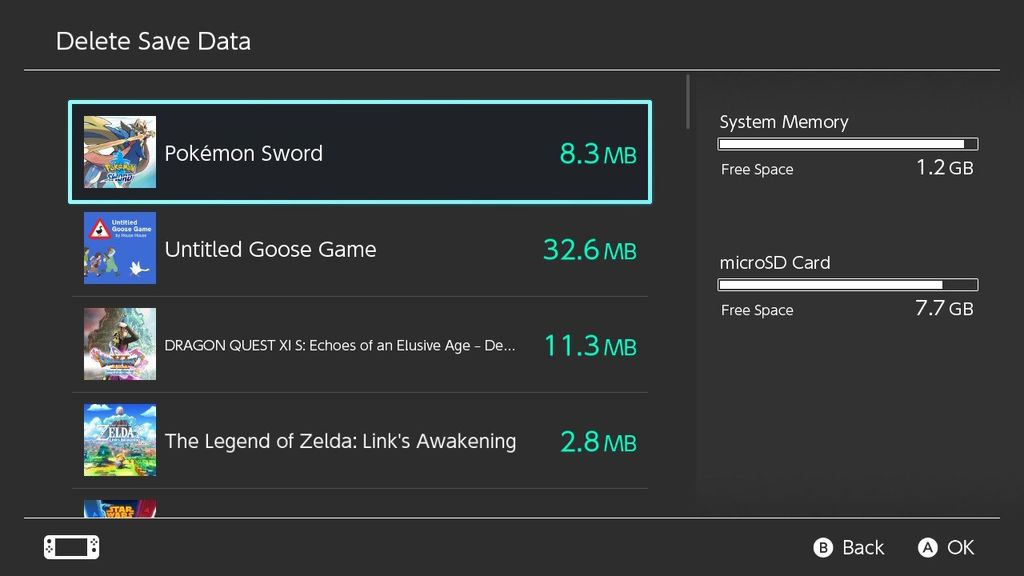Click the System Memory usage bar
Viewport: 1024px width, 576px height.
848,144
